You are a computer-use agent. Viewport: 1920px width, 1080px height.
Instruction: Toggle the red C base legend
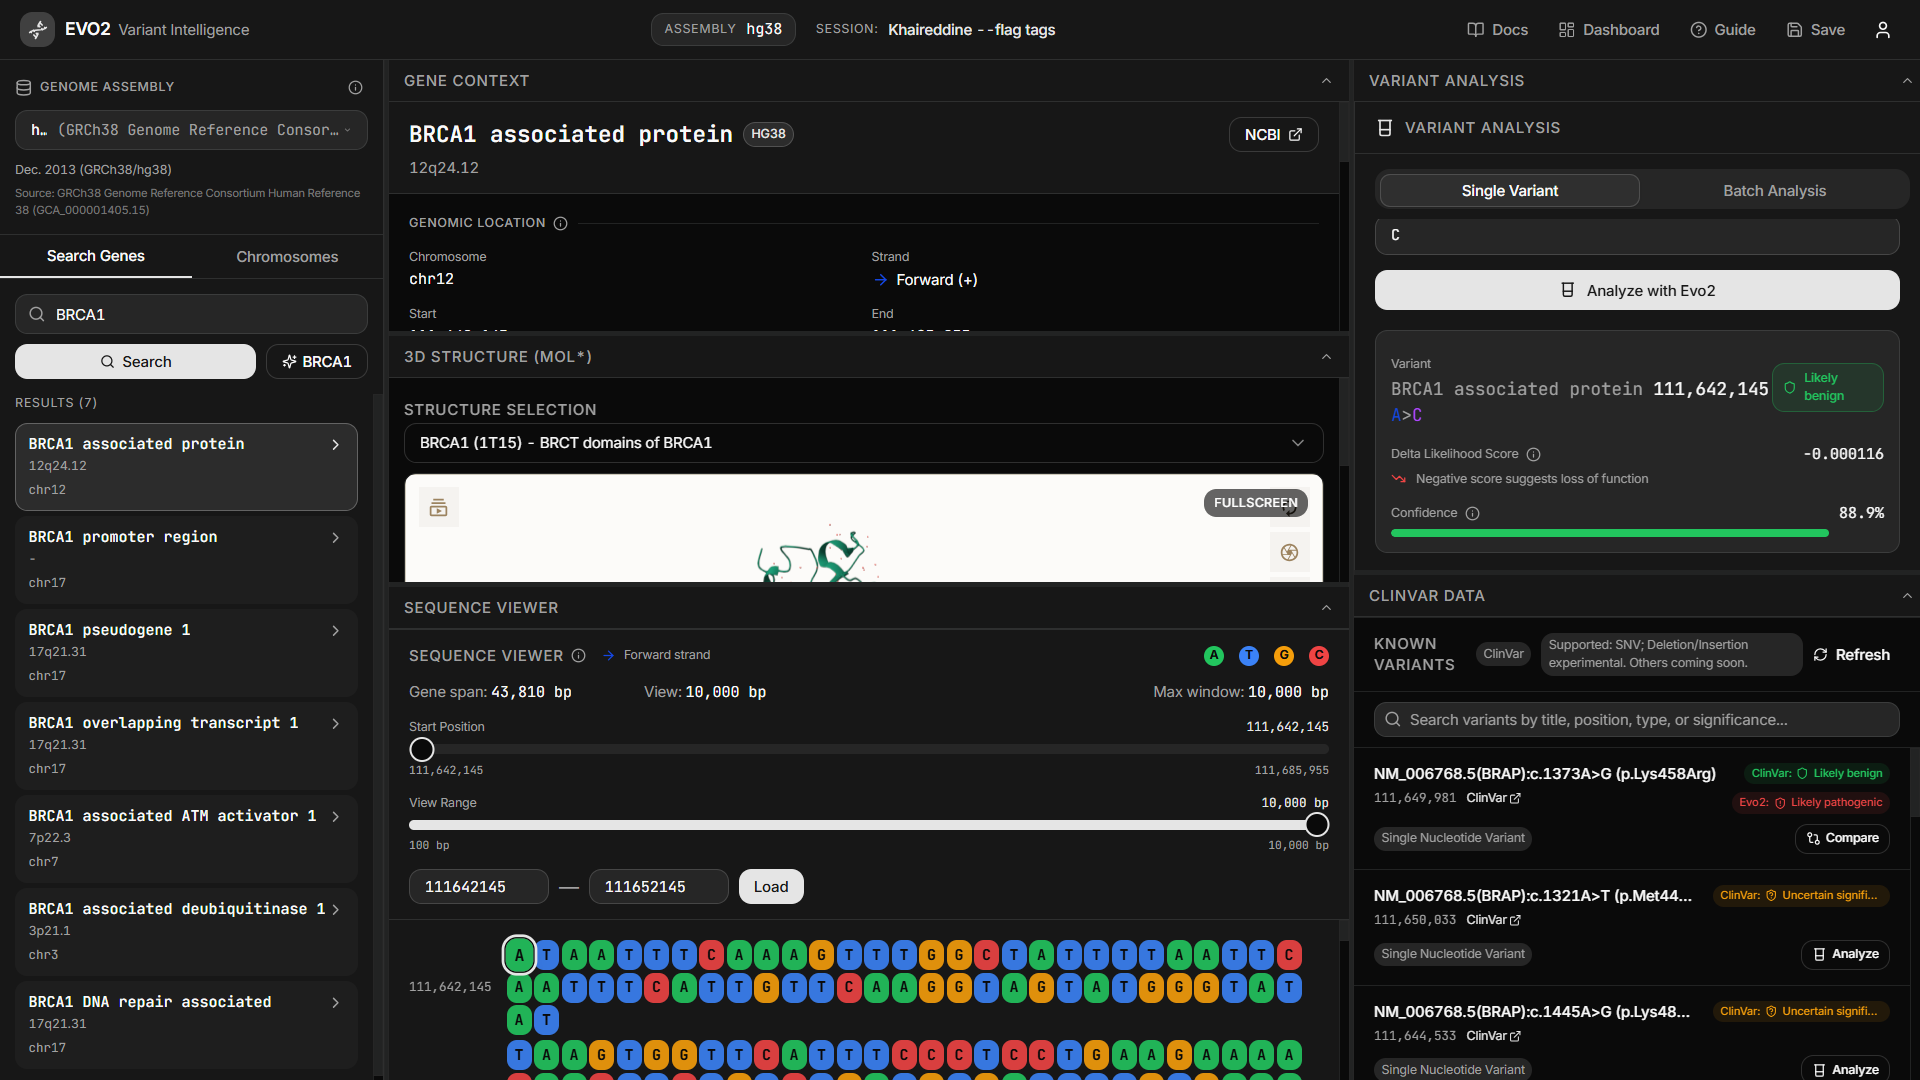pos(1319,656)
